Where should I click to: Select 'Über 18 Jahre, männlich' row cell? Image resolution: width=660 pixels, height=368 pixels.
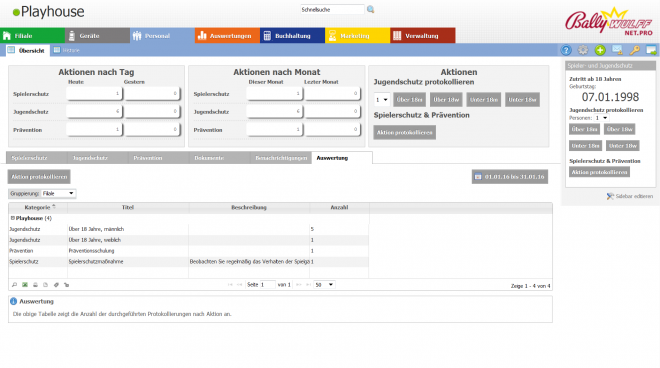[128, 229]
